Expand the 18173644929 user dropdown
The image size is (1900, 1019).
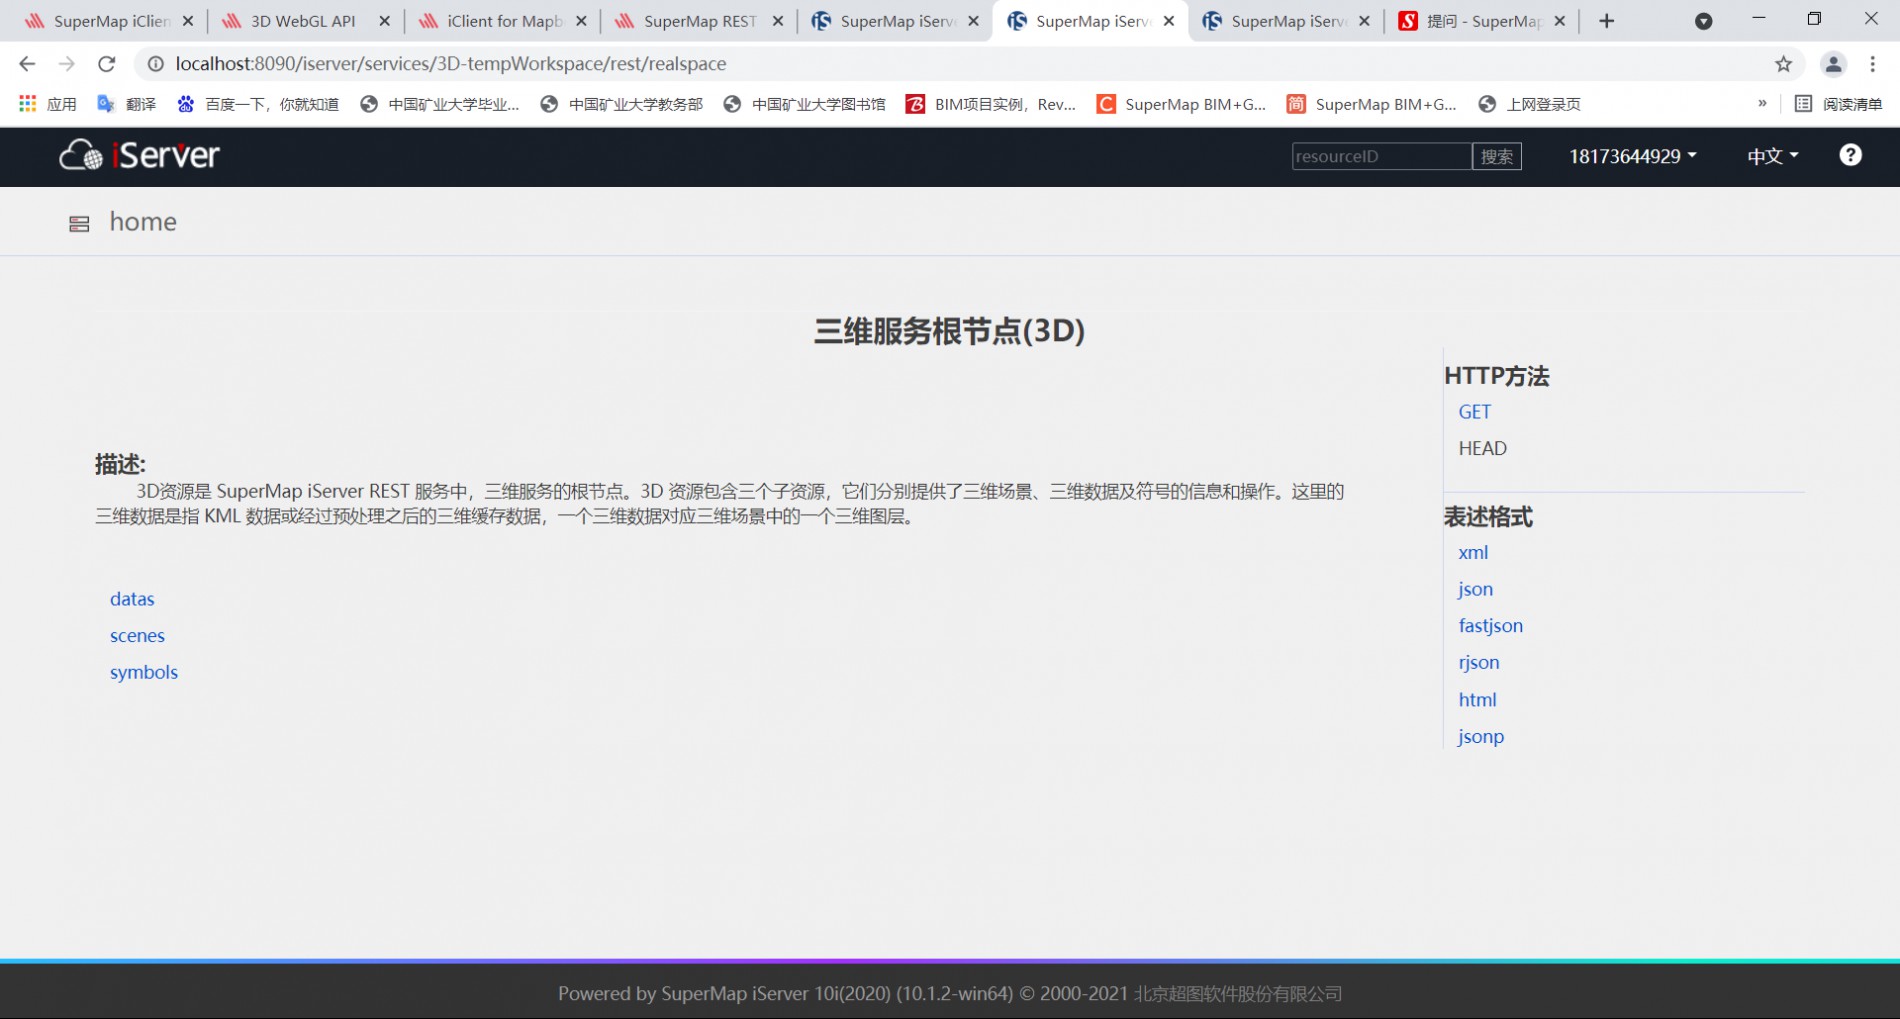coord(1632,156)
